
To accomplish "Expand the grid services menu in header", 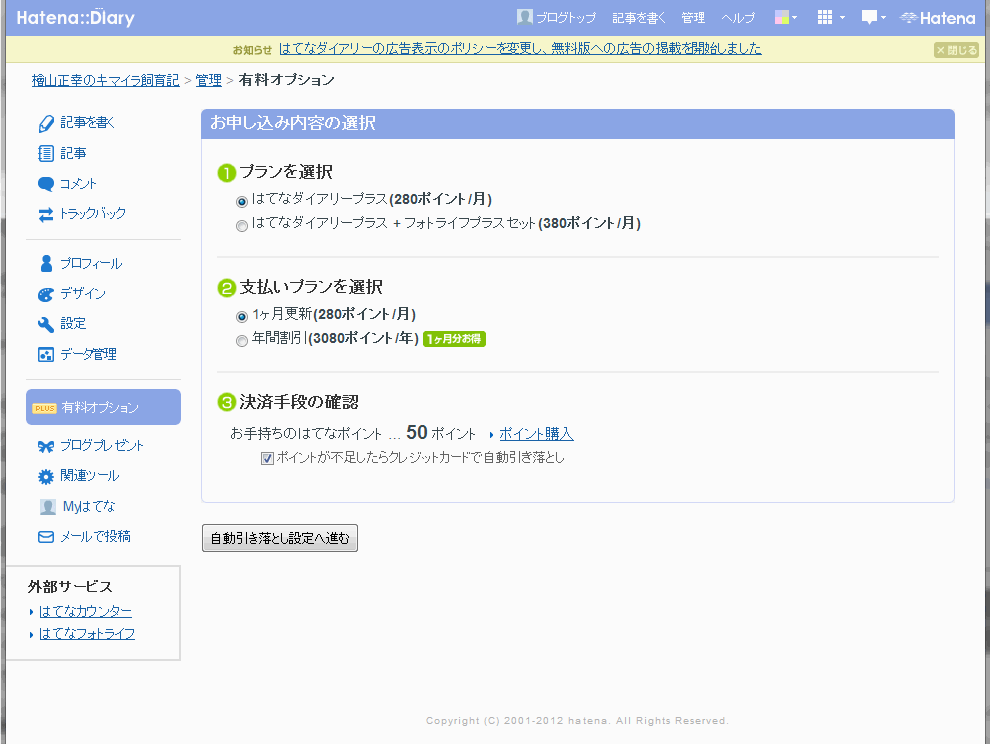I will pyautogui.click(x=830, y=18).
